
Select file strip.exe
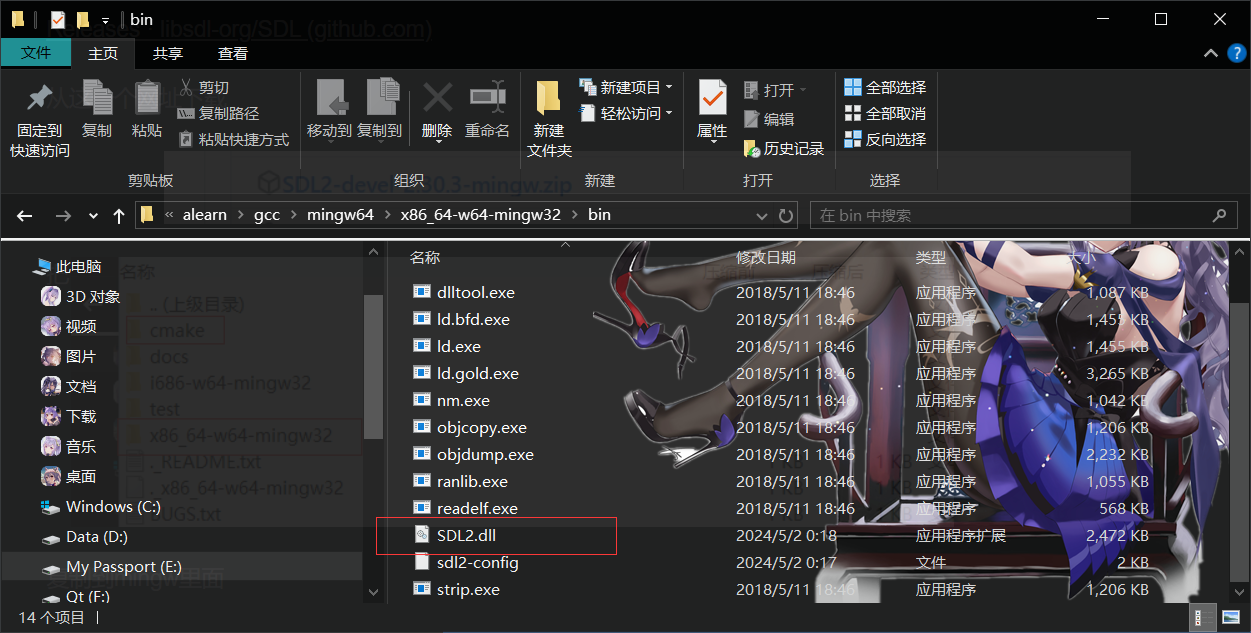point(468,590)
